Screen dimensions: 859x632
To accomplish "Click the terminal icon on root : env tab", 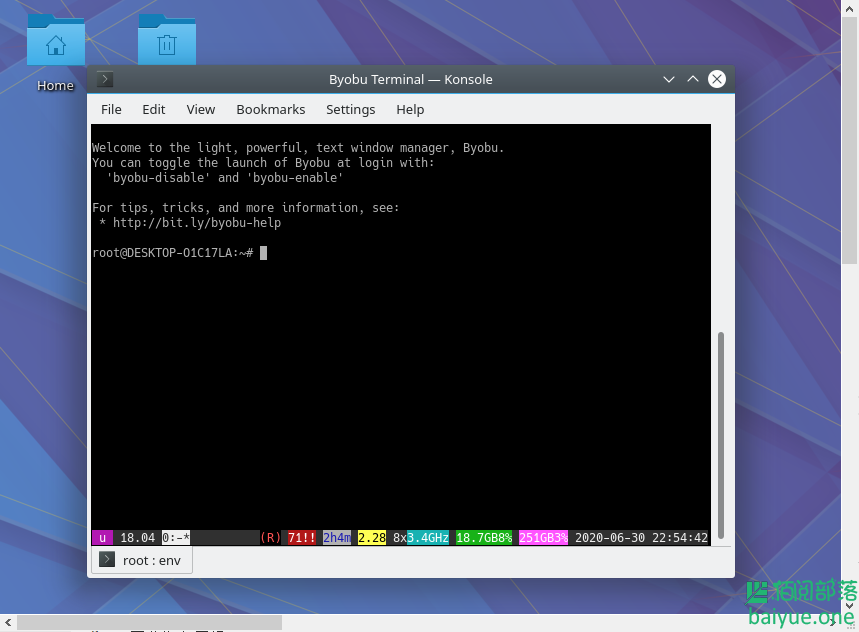I will click(107, 560).
